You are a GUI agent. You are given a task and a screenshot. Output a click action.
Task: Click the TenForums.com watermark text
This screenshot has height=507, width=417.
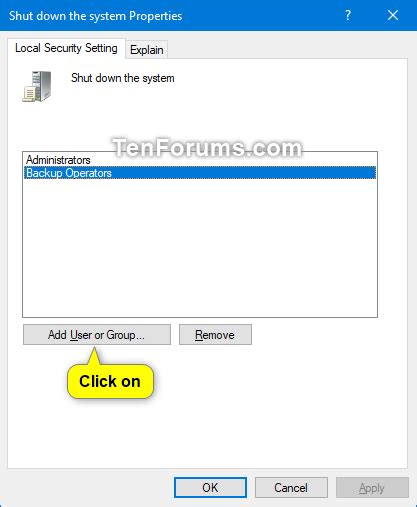(x=207, y=148)
